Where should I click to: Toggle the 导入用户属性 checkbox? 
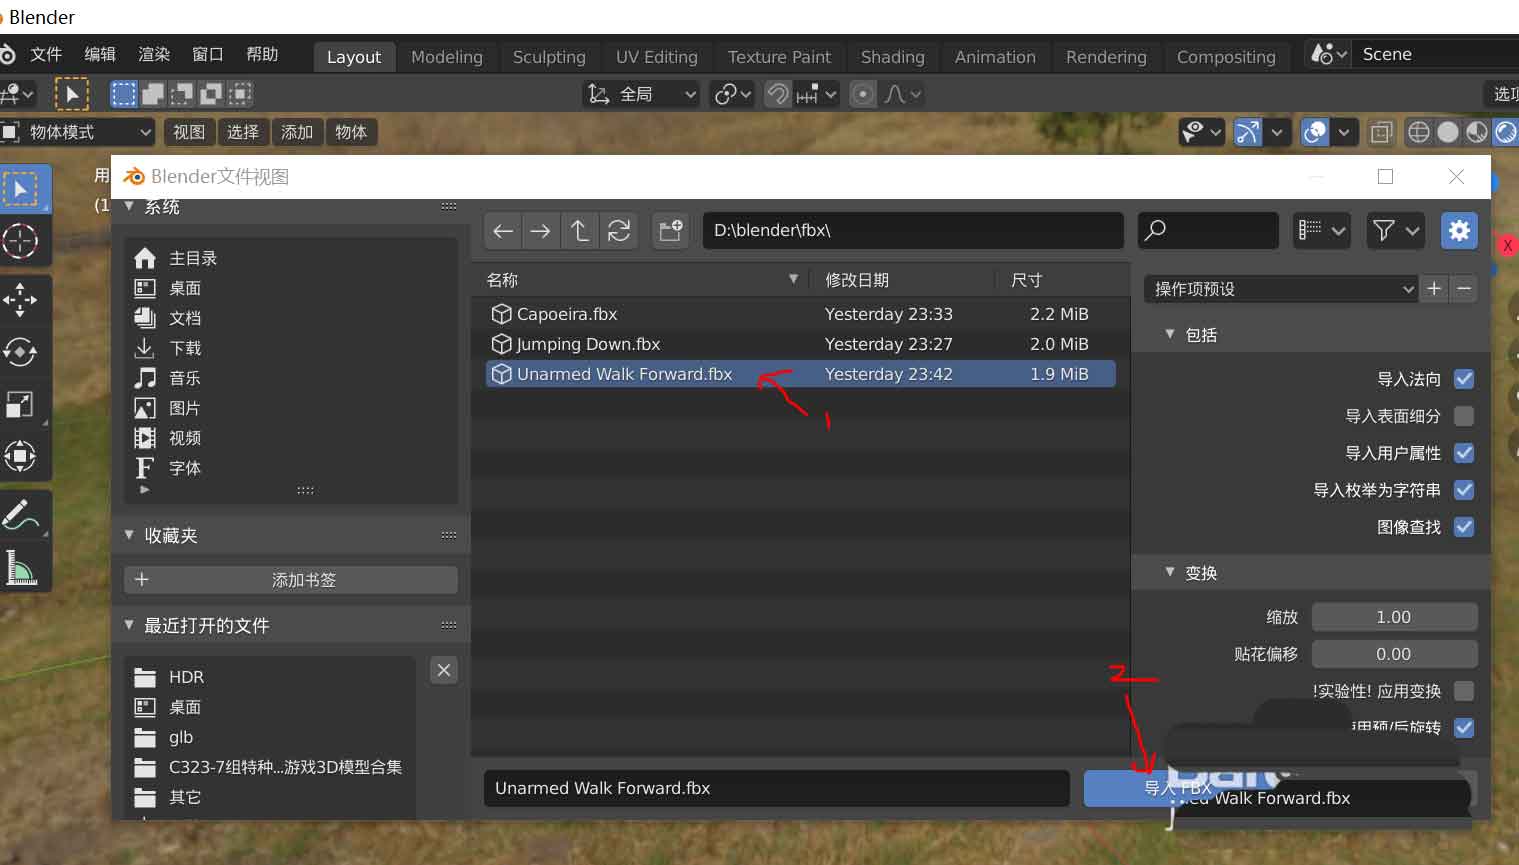tap(1464, 453)
